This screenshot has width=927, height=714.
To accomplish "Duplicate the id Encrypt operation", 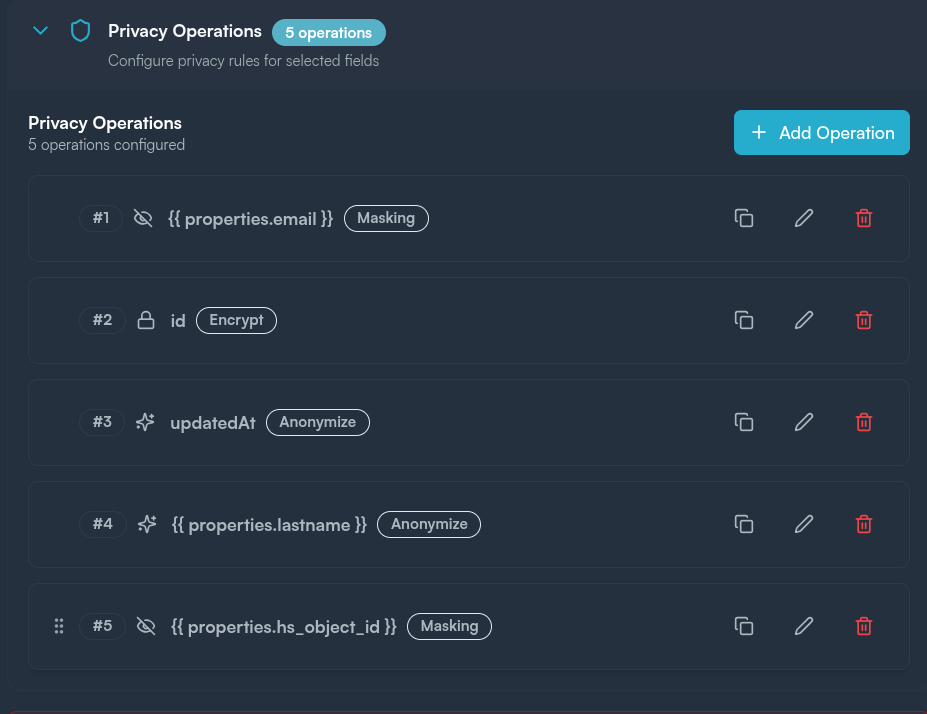I will coord(743,320).
